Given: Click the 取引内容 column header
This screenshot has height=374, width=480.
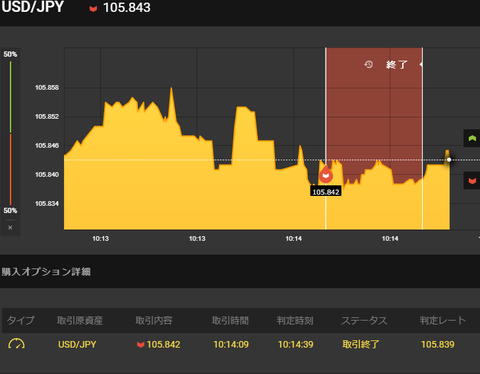Looking at the screenshot, I should [x=154, y=320].
